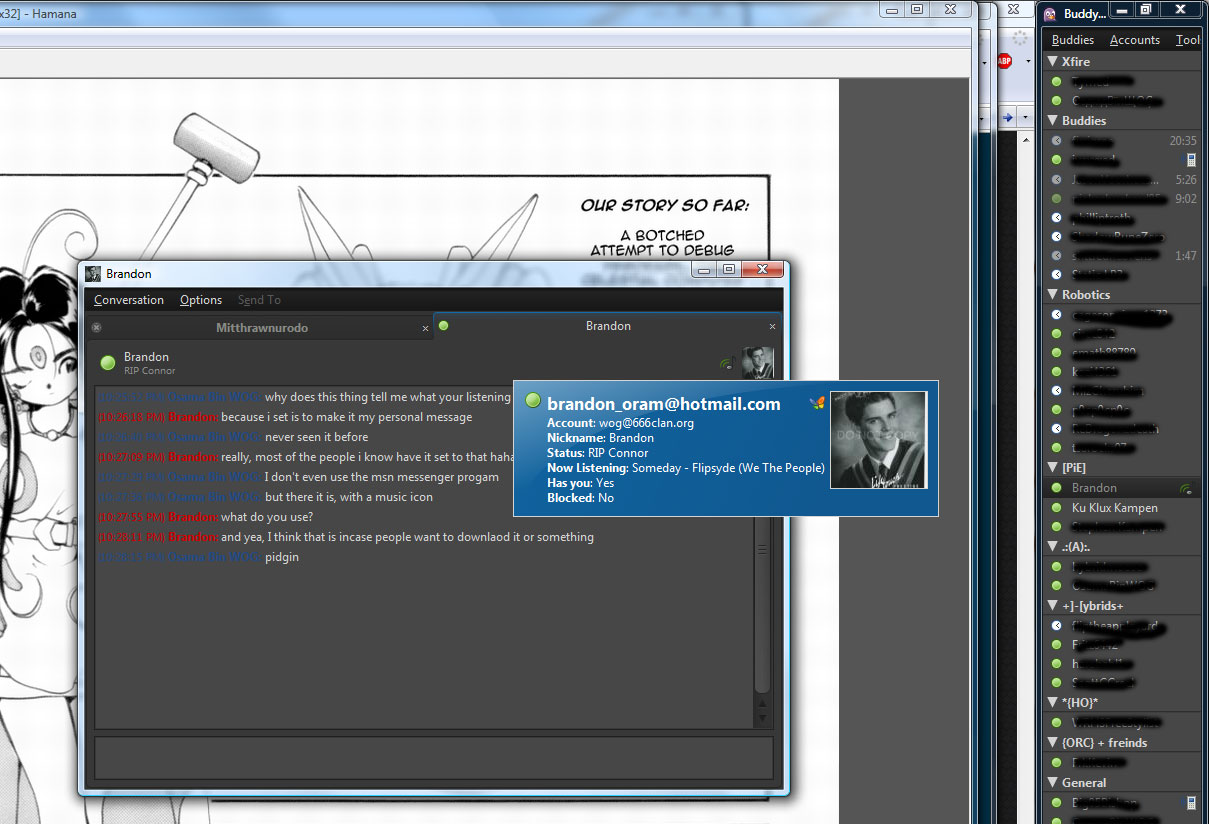Click the blue arrow icon in browser toolbar
The width and height of the screenshot is (1209, 824).
(1008, 118)
